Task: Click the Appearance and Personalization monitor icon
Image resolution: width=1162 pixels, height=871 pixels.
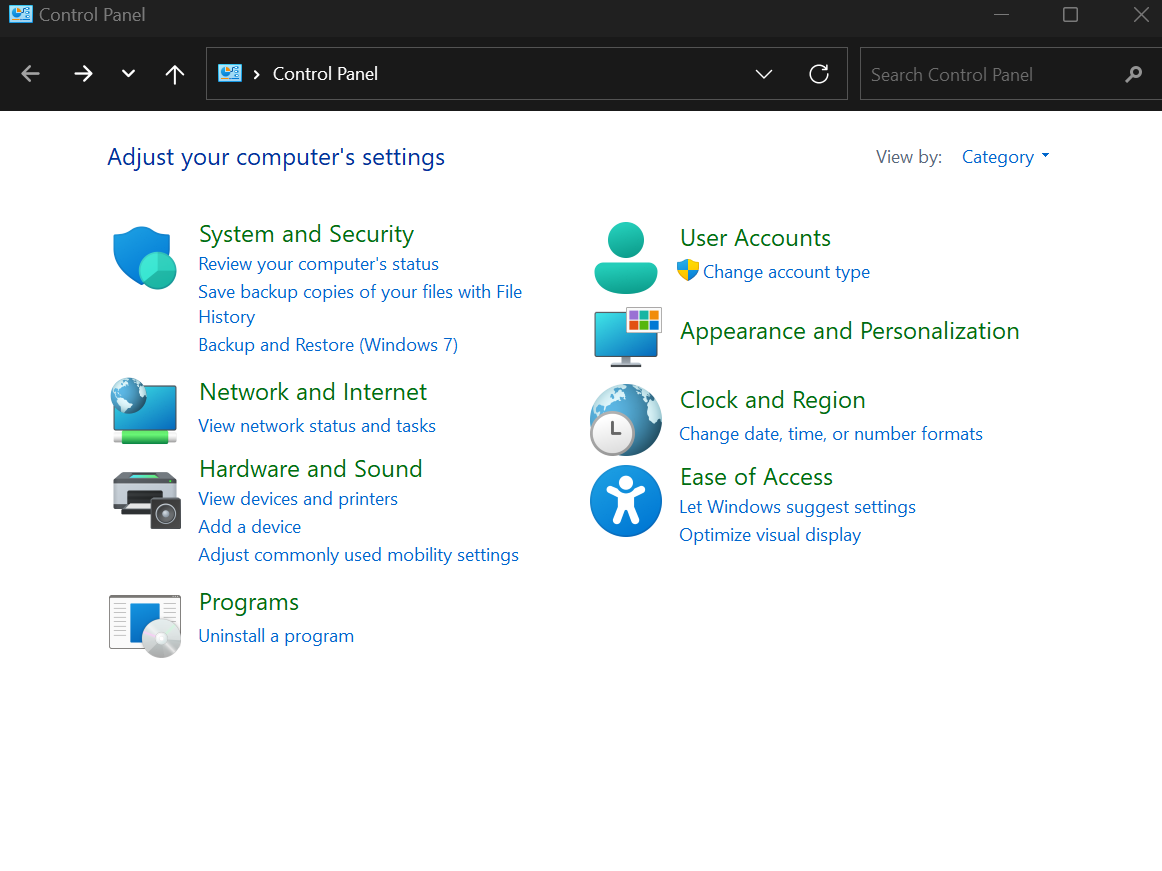Action: pos(627,335)
